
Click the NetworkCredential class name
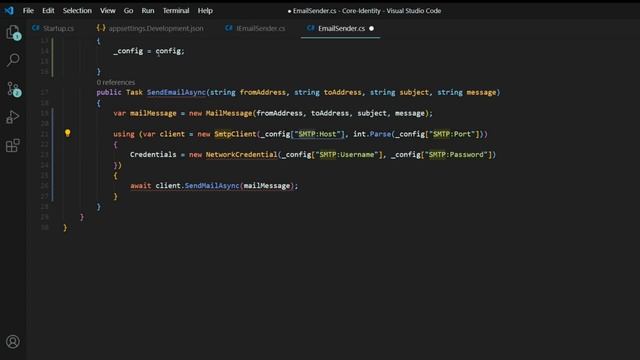coord(241,154)
